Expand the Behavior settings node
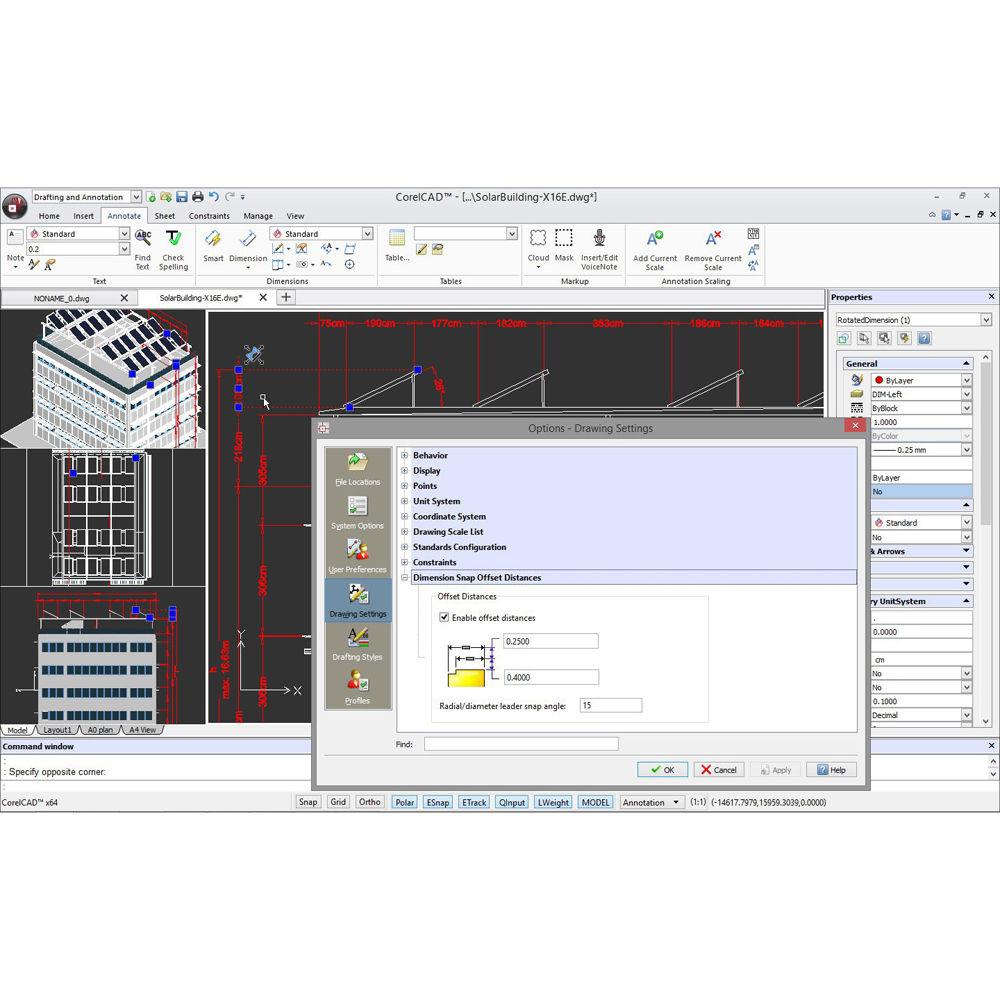This screenshot has height=1000, width=1000. point(405,456)
